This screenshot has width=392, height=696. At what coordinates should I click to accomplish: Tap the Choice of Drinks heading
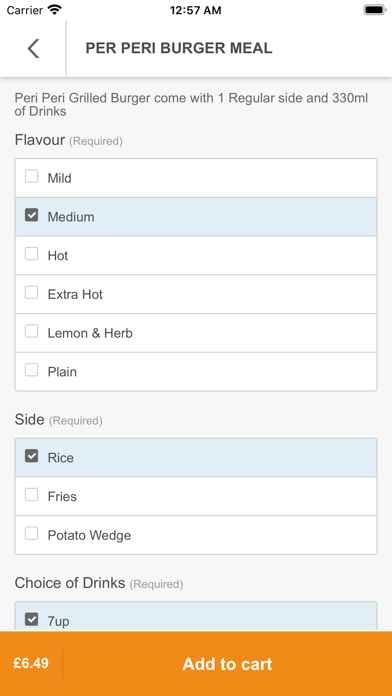click(70, 583)
